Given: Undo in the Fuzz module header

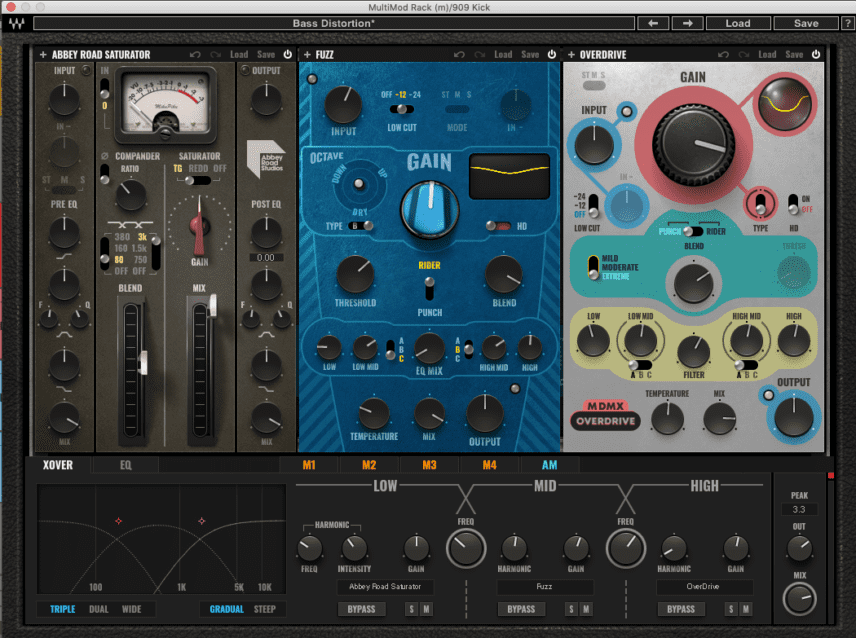Looking at the screenshot, I should click(x=459, y=55).
